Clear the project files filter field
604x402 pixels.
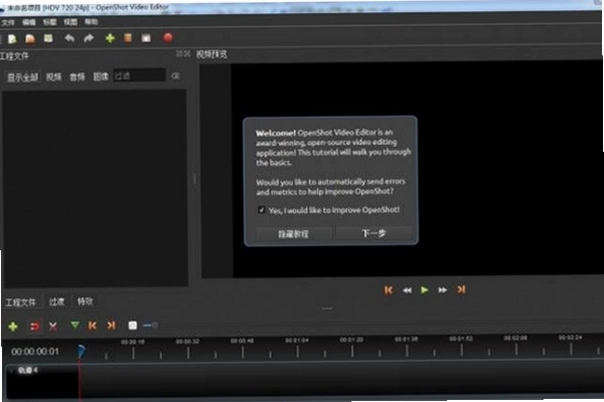[x=176, y=76]
